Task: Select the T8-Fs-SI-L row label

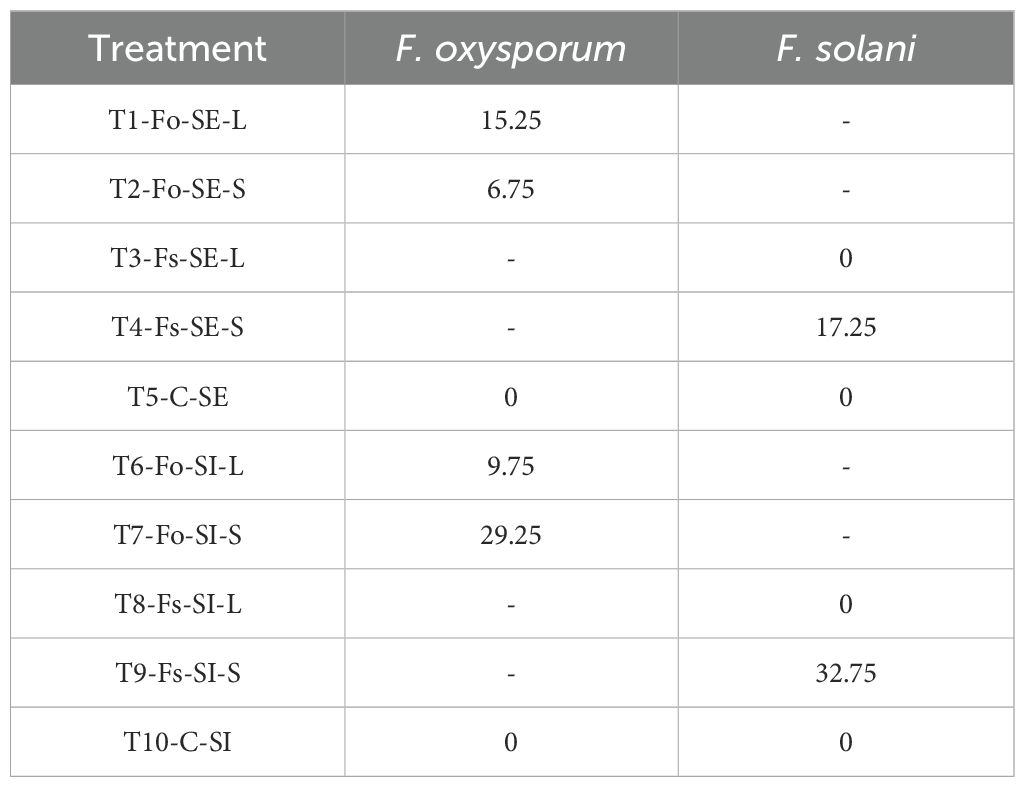Action: [177, 604]
